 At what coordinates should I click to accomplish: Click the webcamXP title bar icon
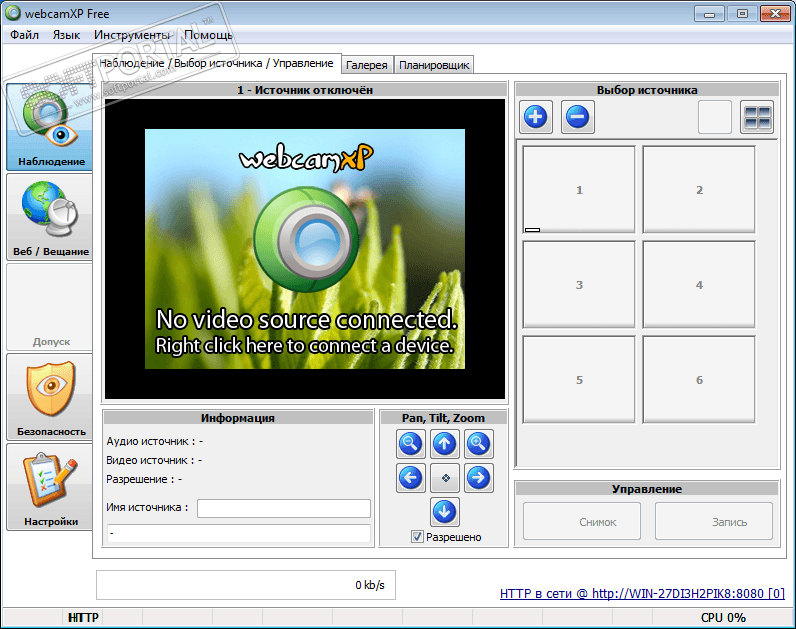tap(13, 13)
